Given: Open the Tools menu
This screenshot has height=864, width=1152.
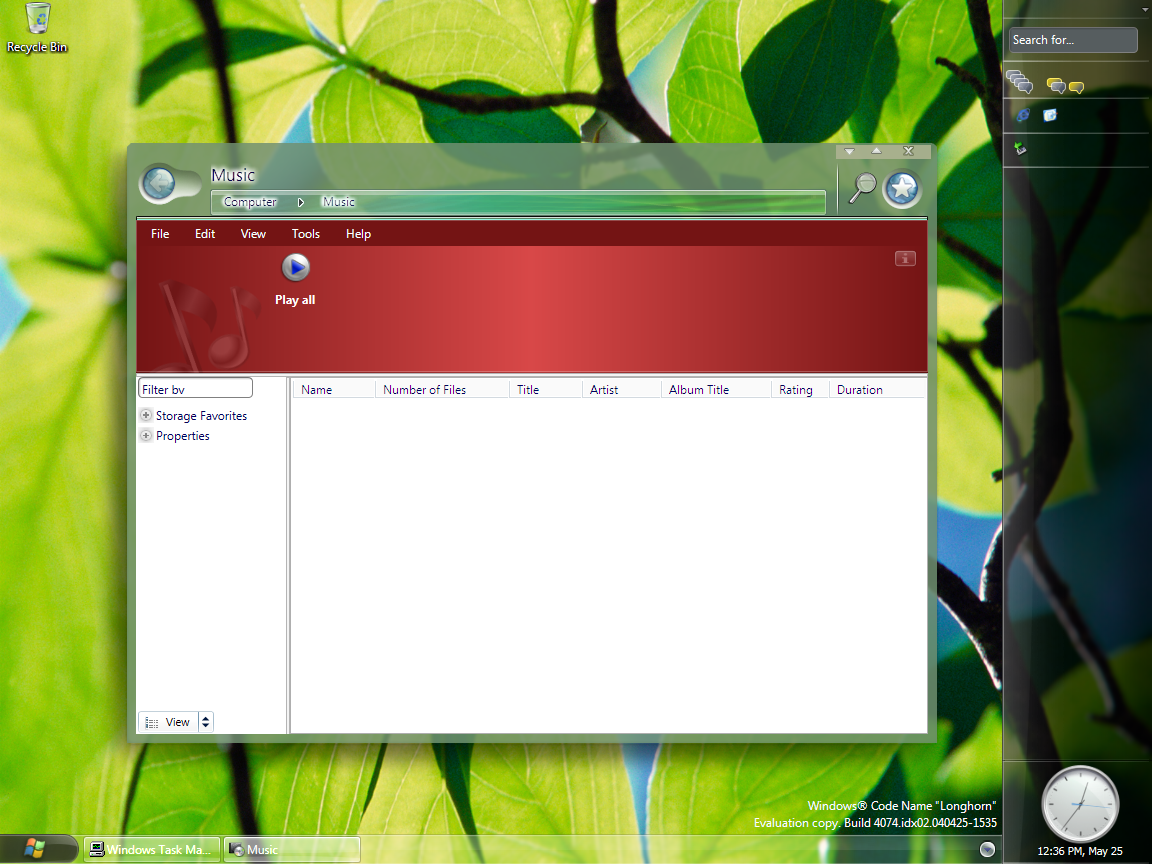Looking at the screenshot, I should (x=306, y=234).
